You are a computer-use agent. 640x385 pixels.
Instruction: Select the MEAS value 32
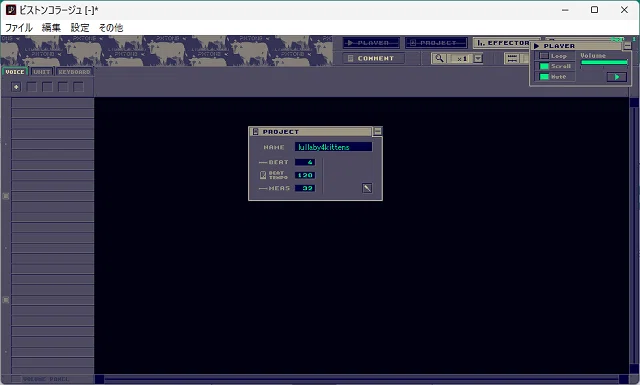click(305, 188)
